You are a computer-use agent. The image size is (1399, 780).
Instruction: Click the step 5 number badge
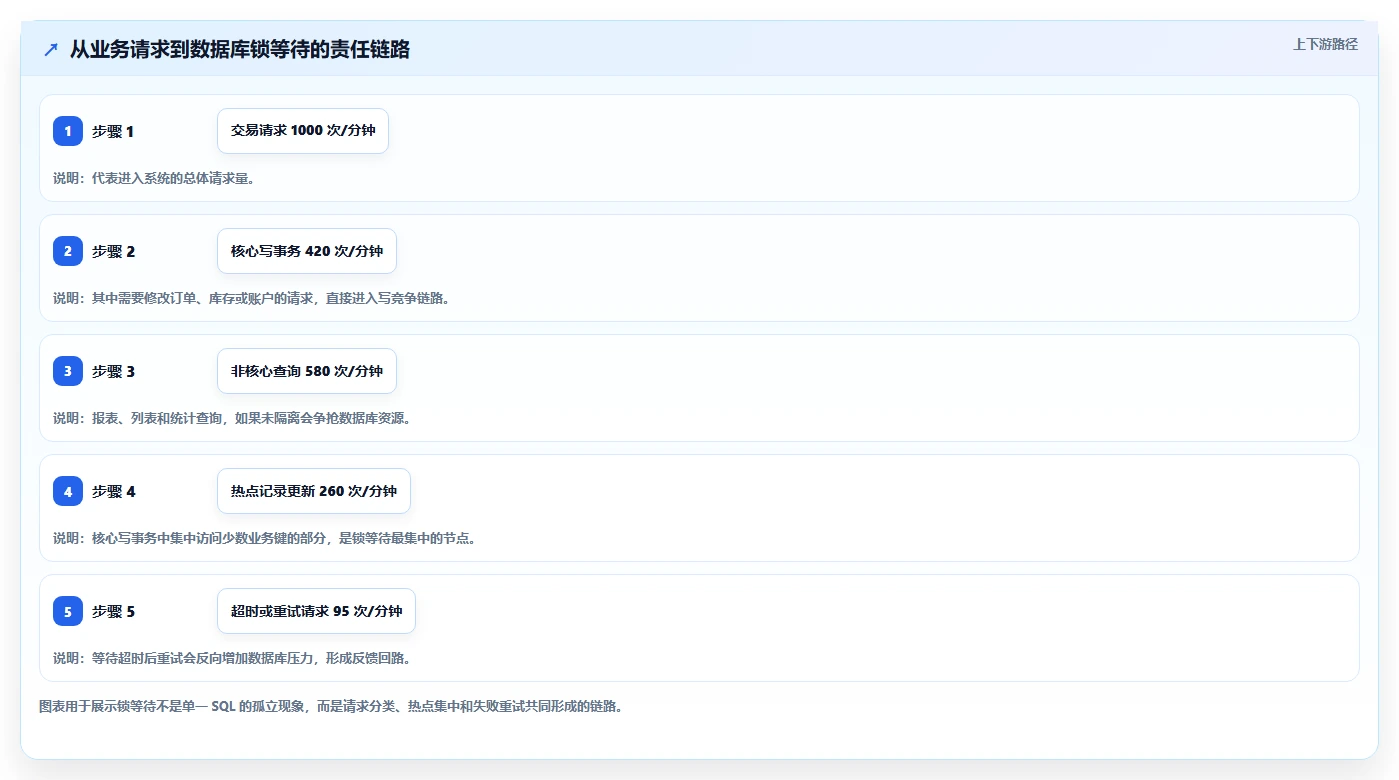(68, 611)
